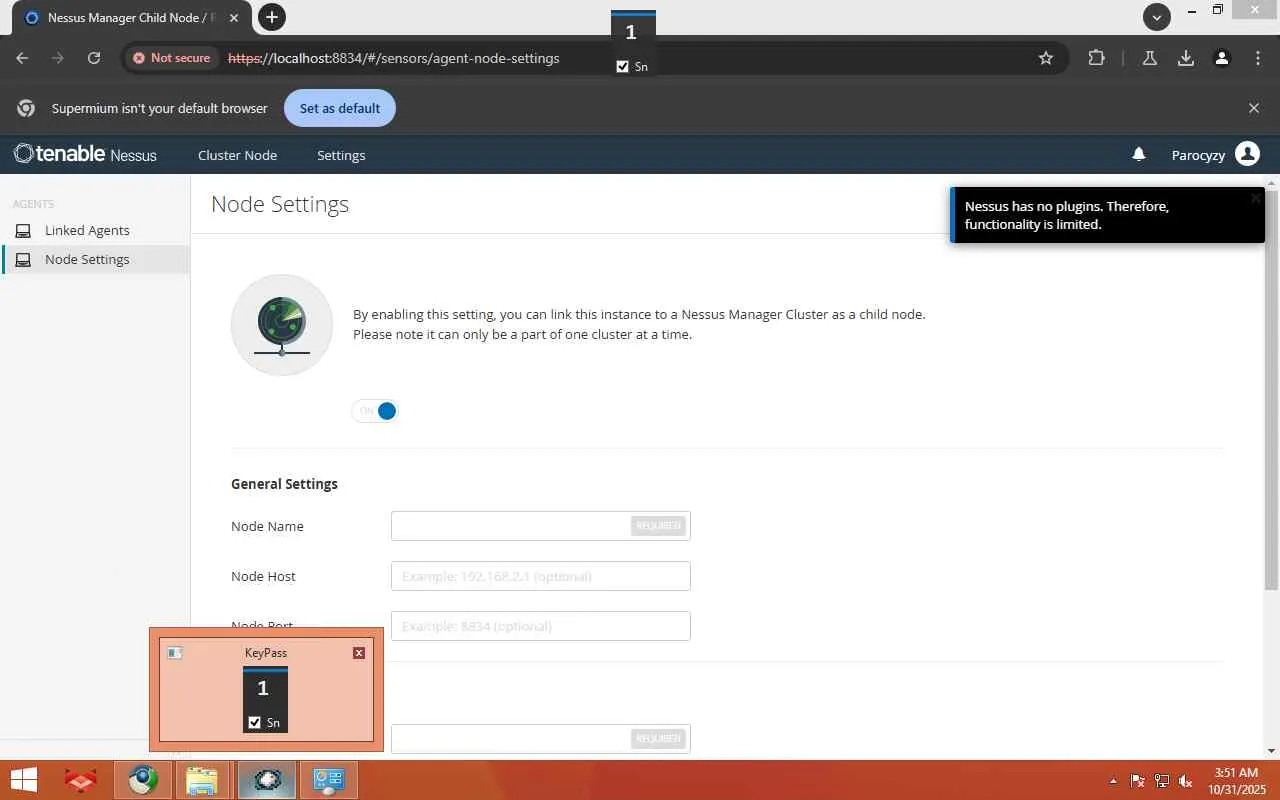Viewport: 1280px width, 800px height.
Task: Go back to the previous page
Action: (22, 58)
